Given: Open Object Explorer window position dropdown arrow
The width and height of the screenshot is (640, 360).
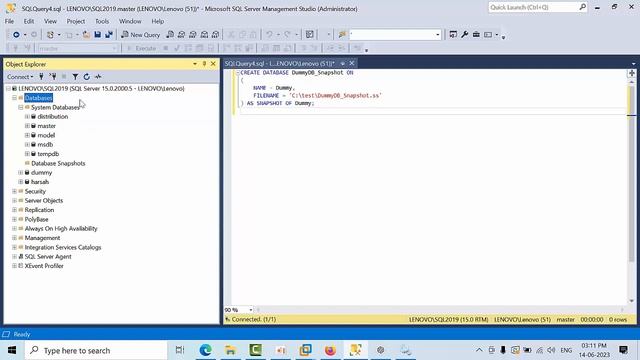Looking at the screenshot, I should click(195, 64).
